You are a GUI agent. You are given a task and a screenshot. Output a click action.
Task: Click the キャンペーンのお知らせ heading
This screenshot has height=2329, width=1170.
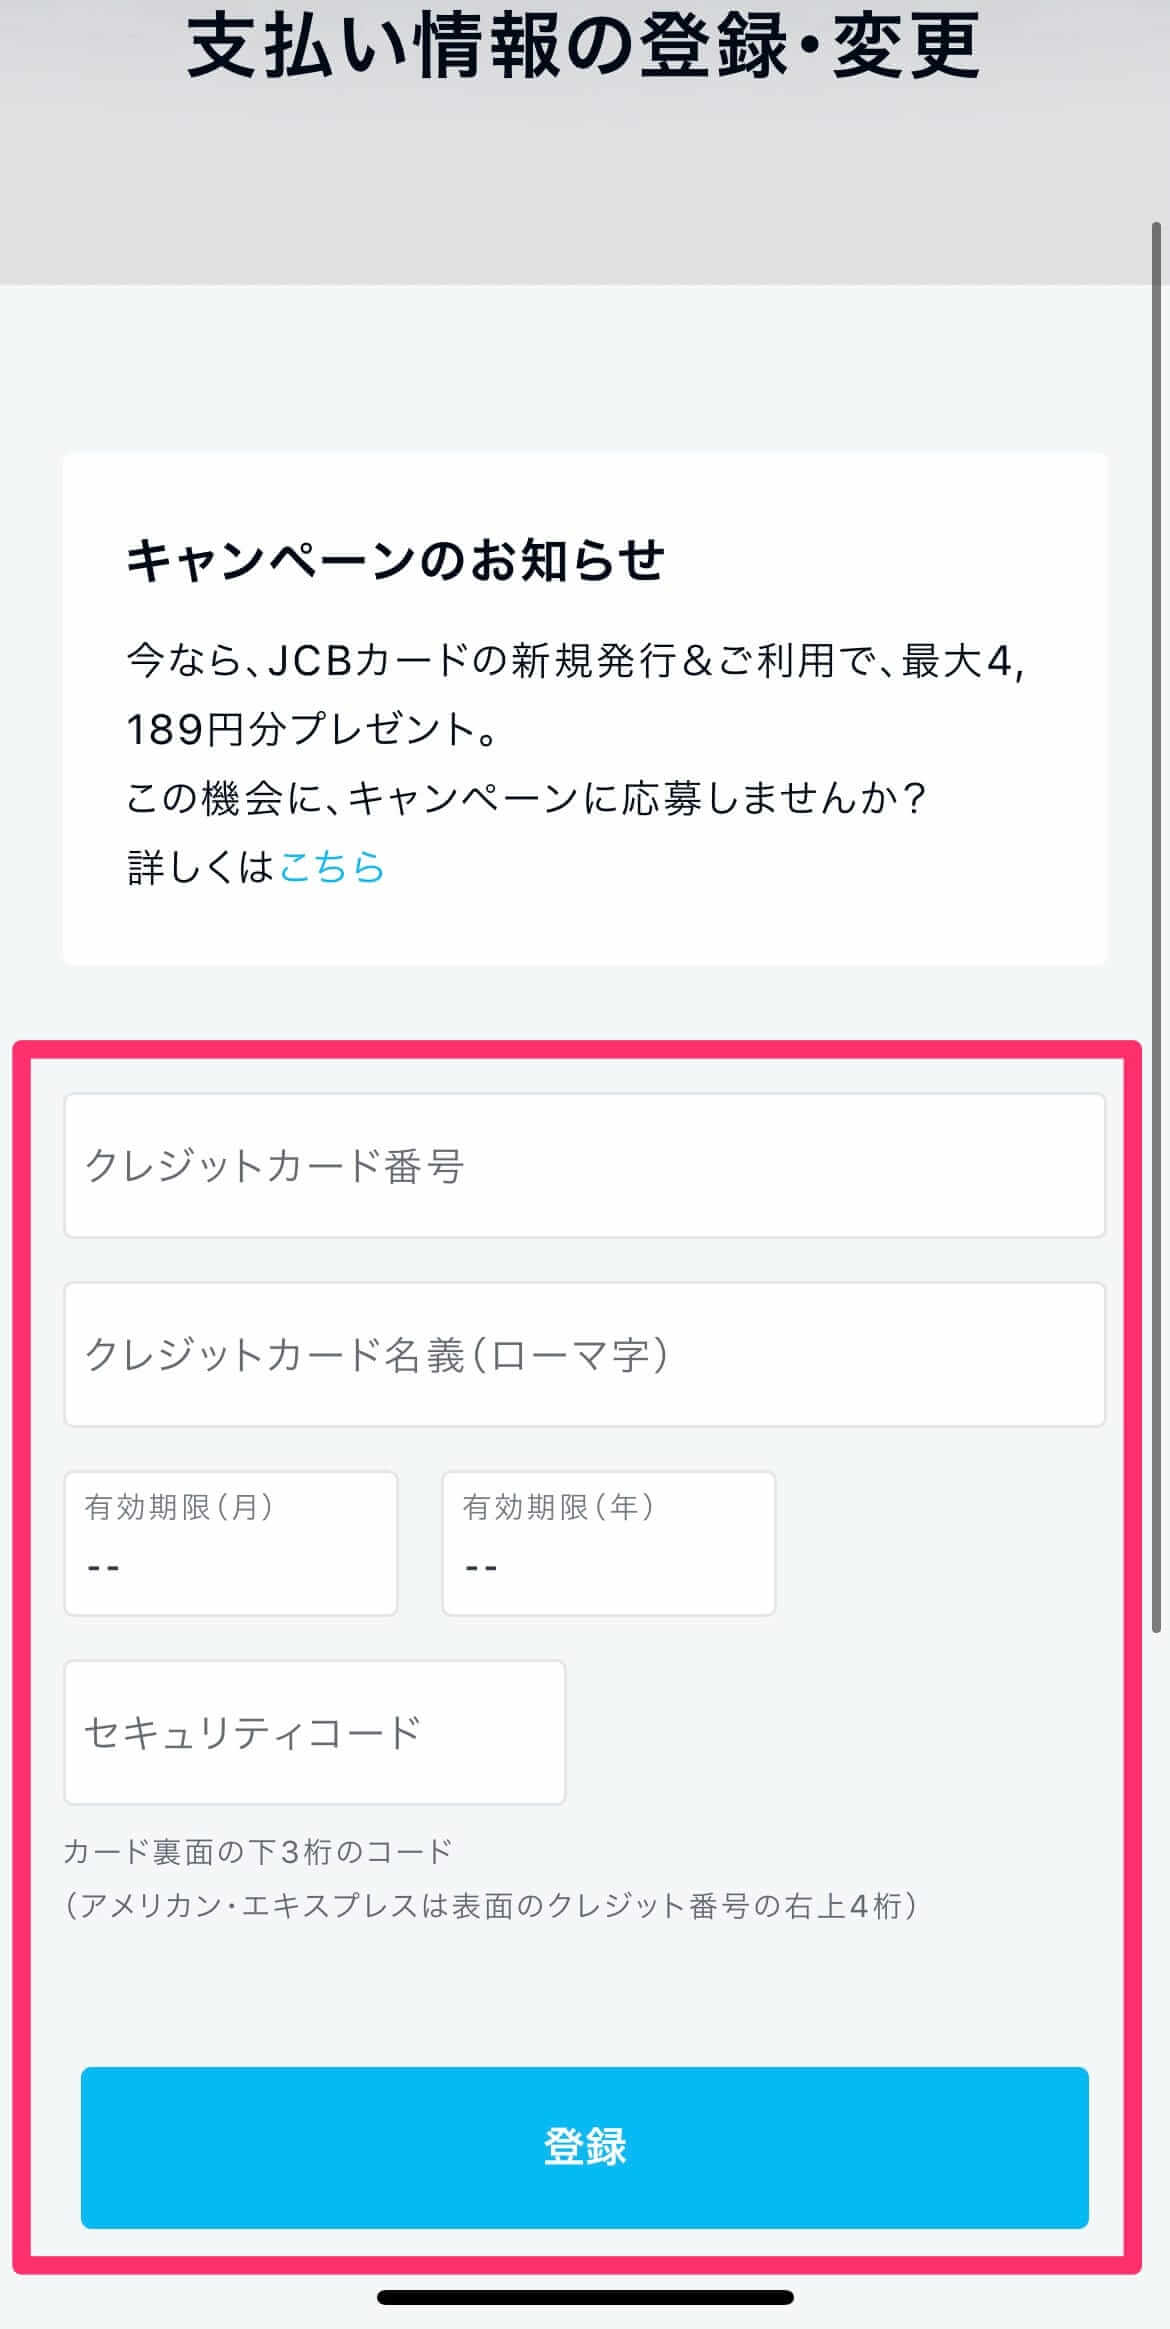tap(395, 560)
